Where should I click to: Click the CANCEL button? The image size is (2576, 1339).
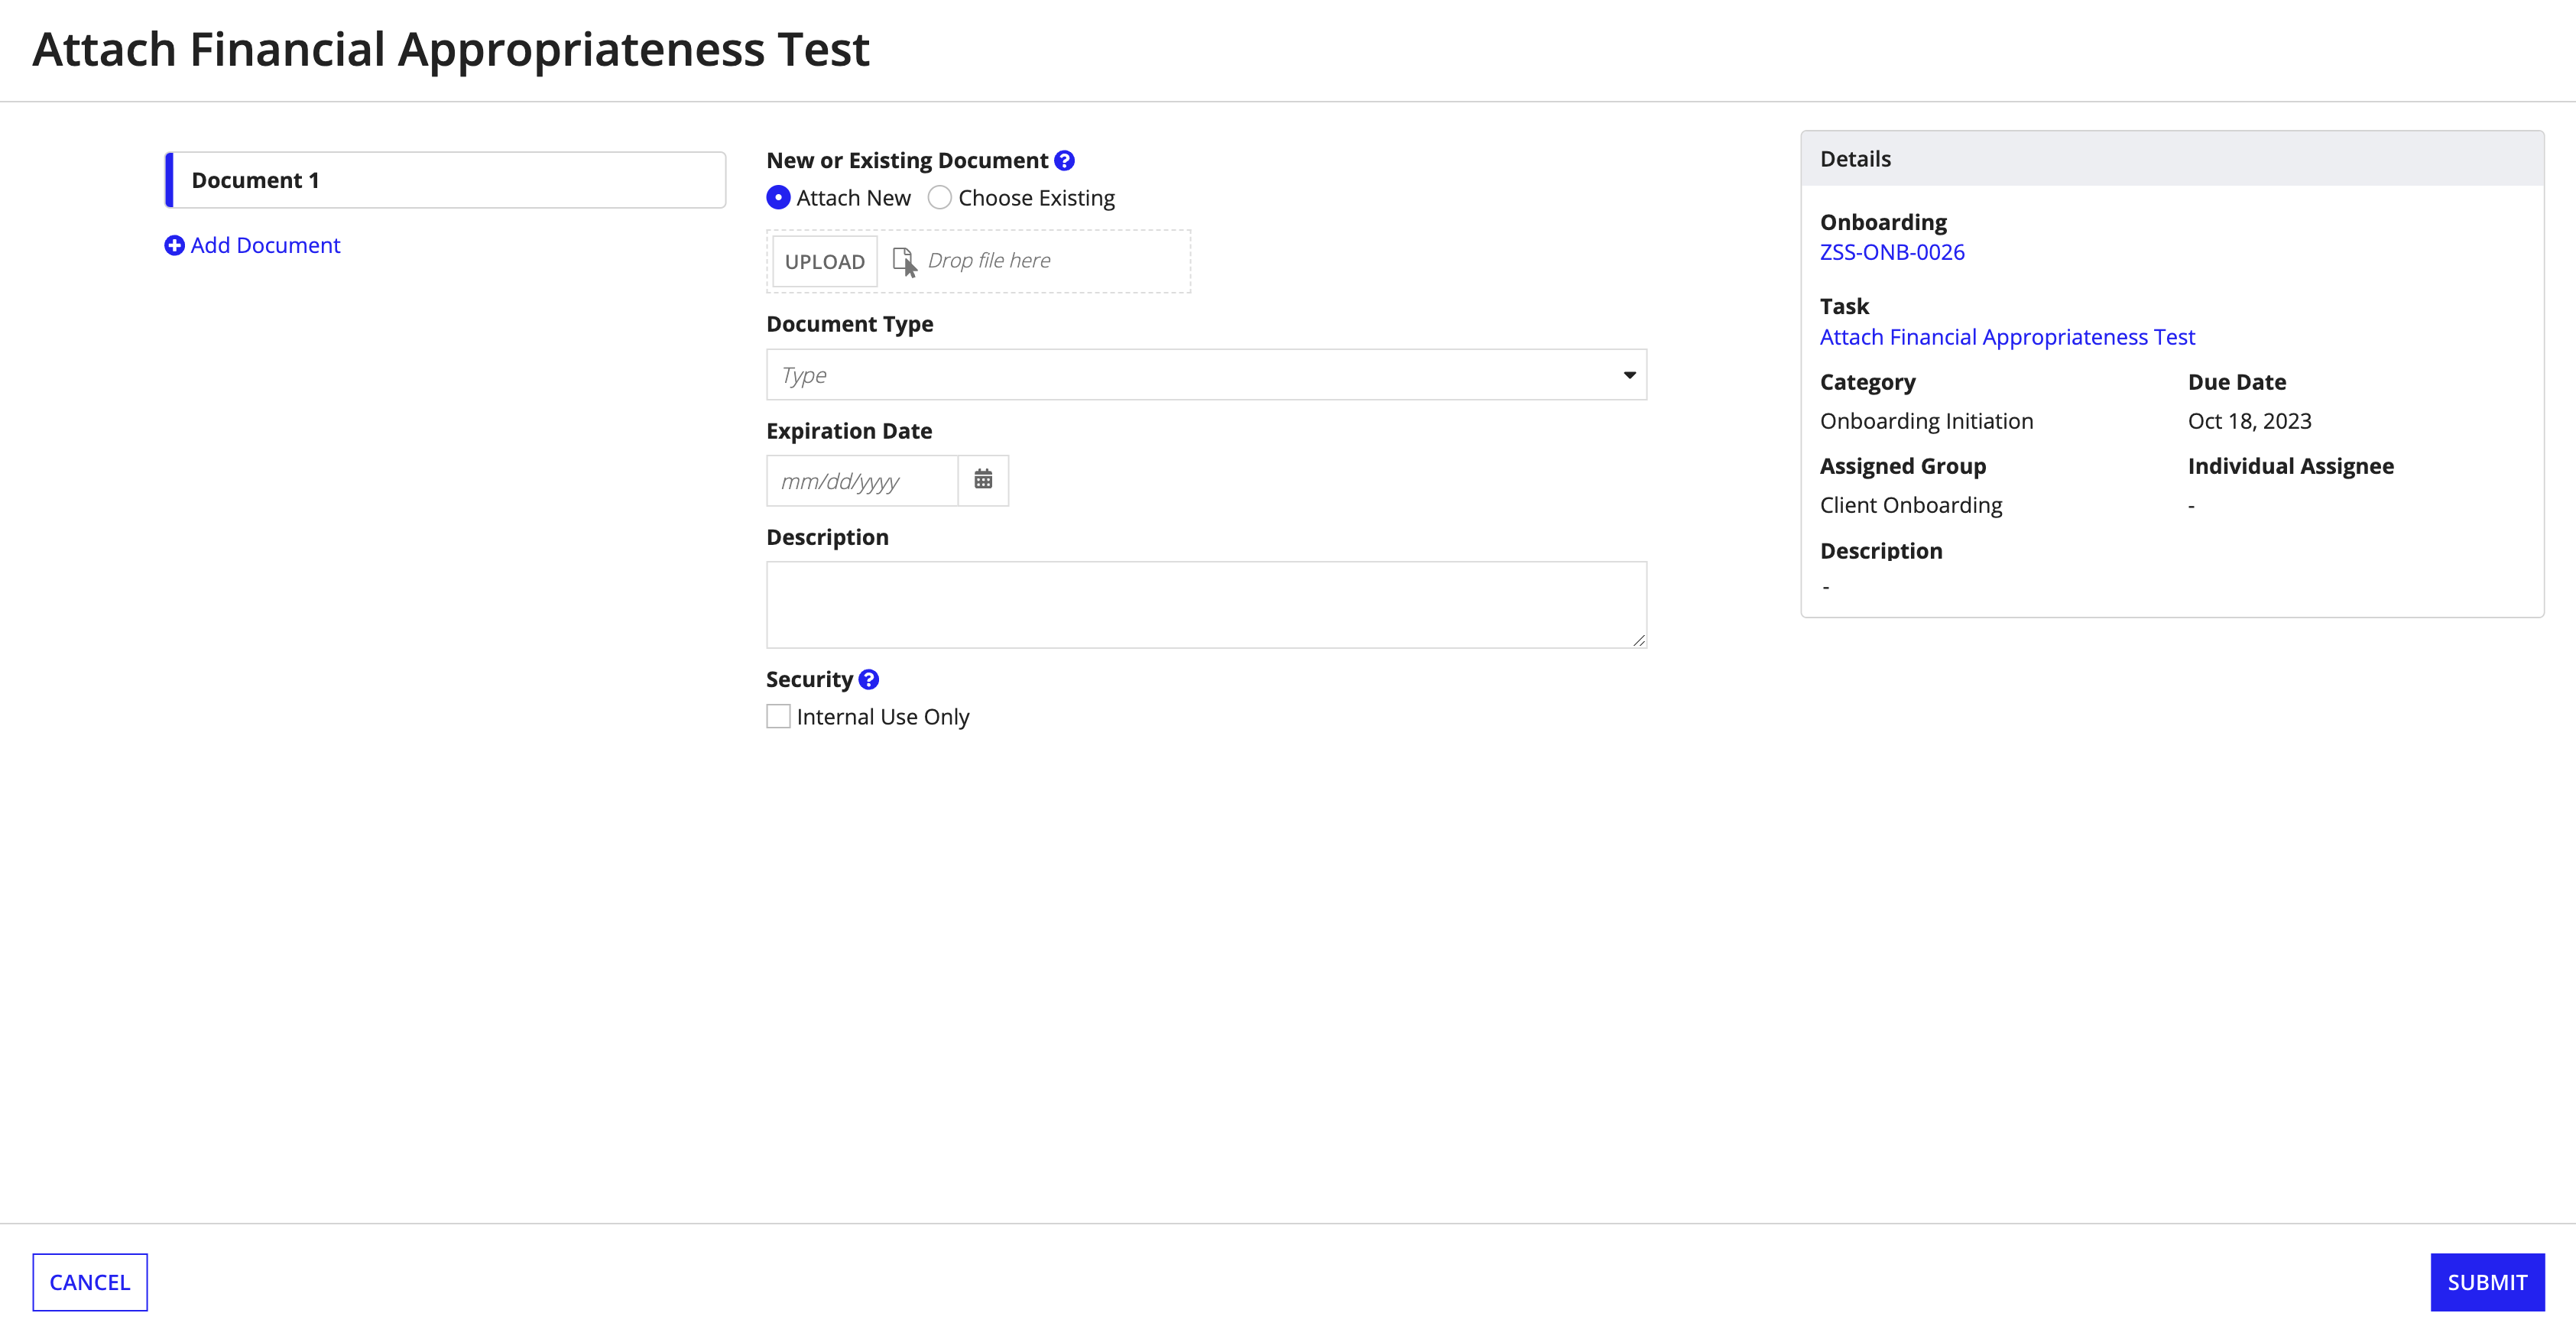pyautogui.click(x=89, y=1281)
